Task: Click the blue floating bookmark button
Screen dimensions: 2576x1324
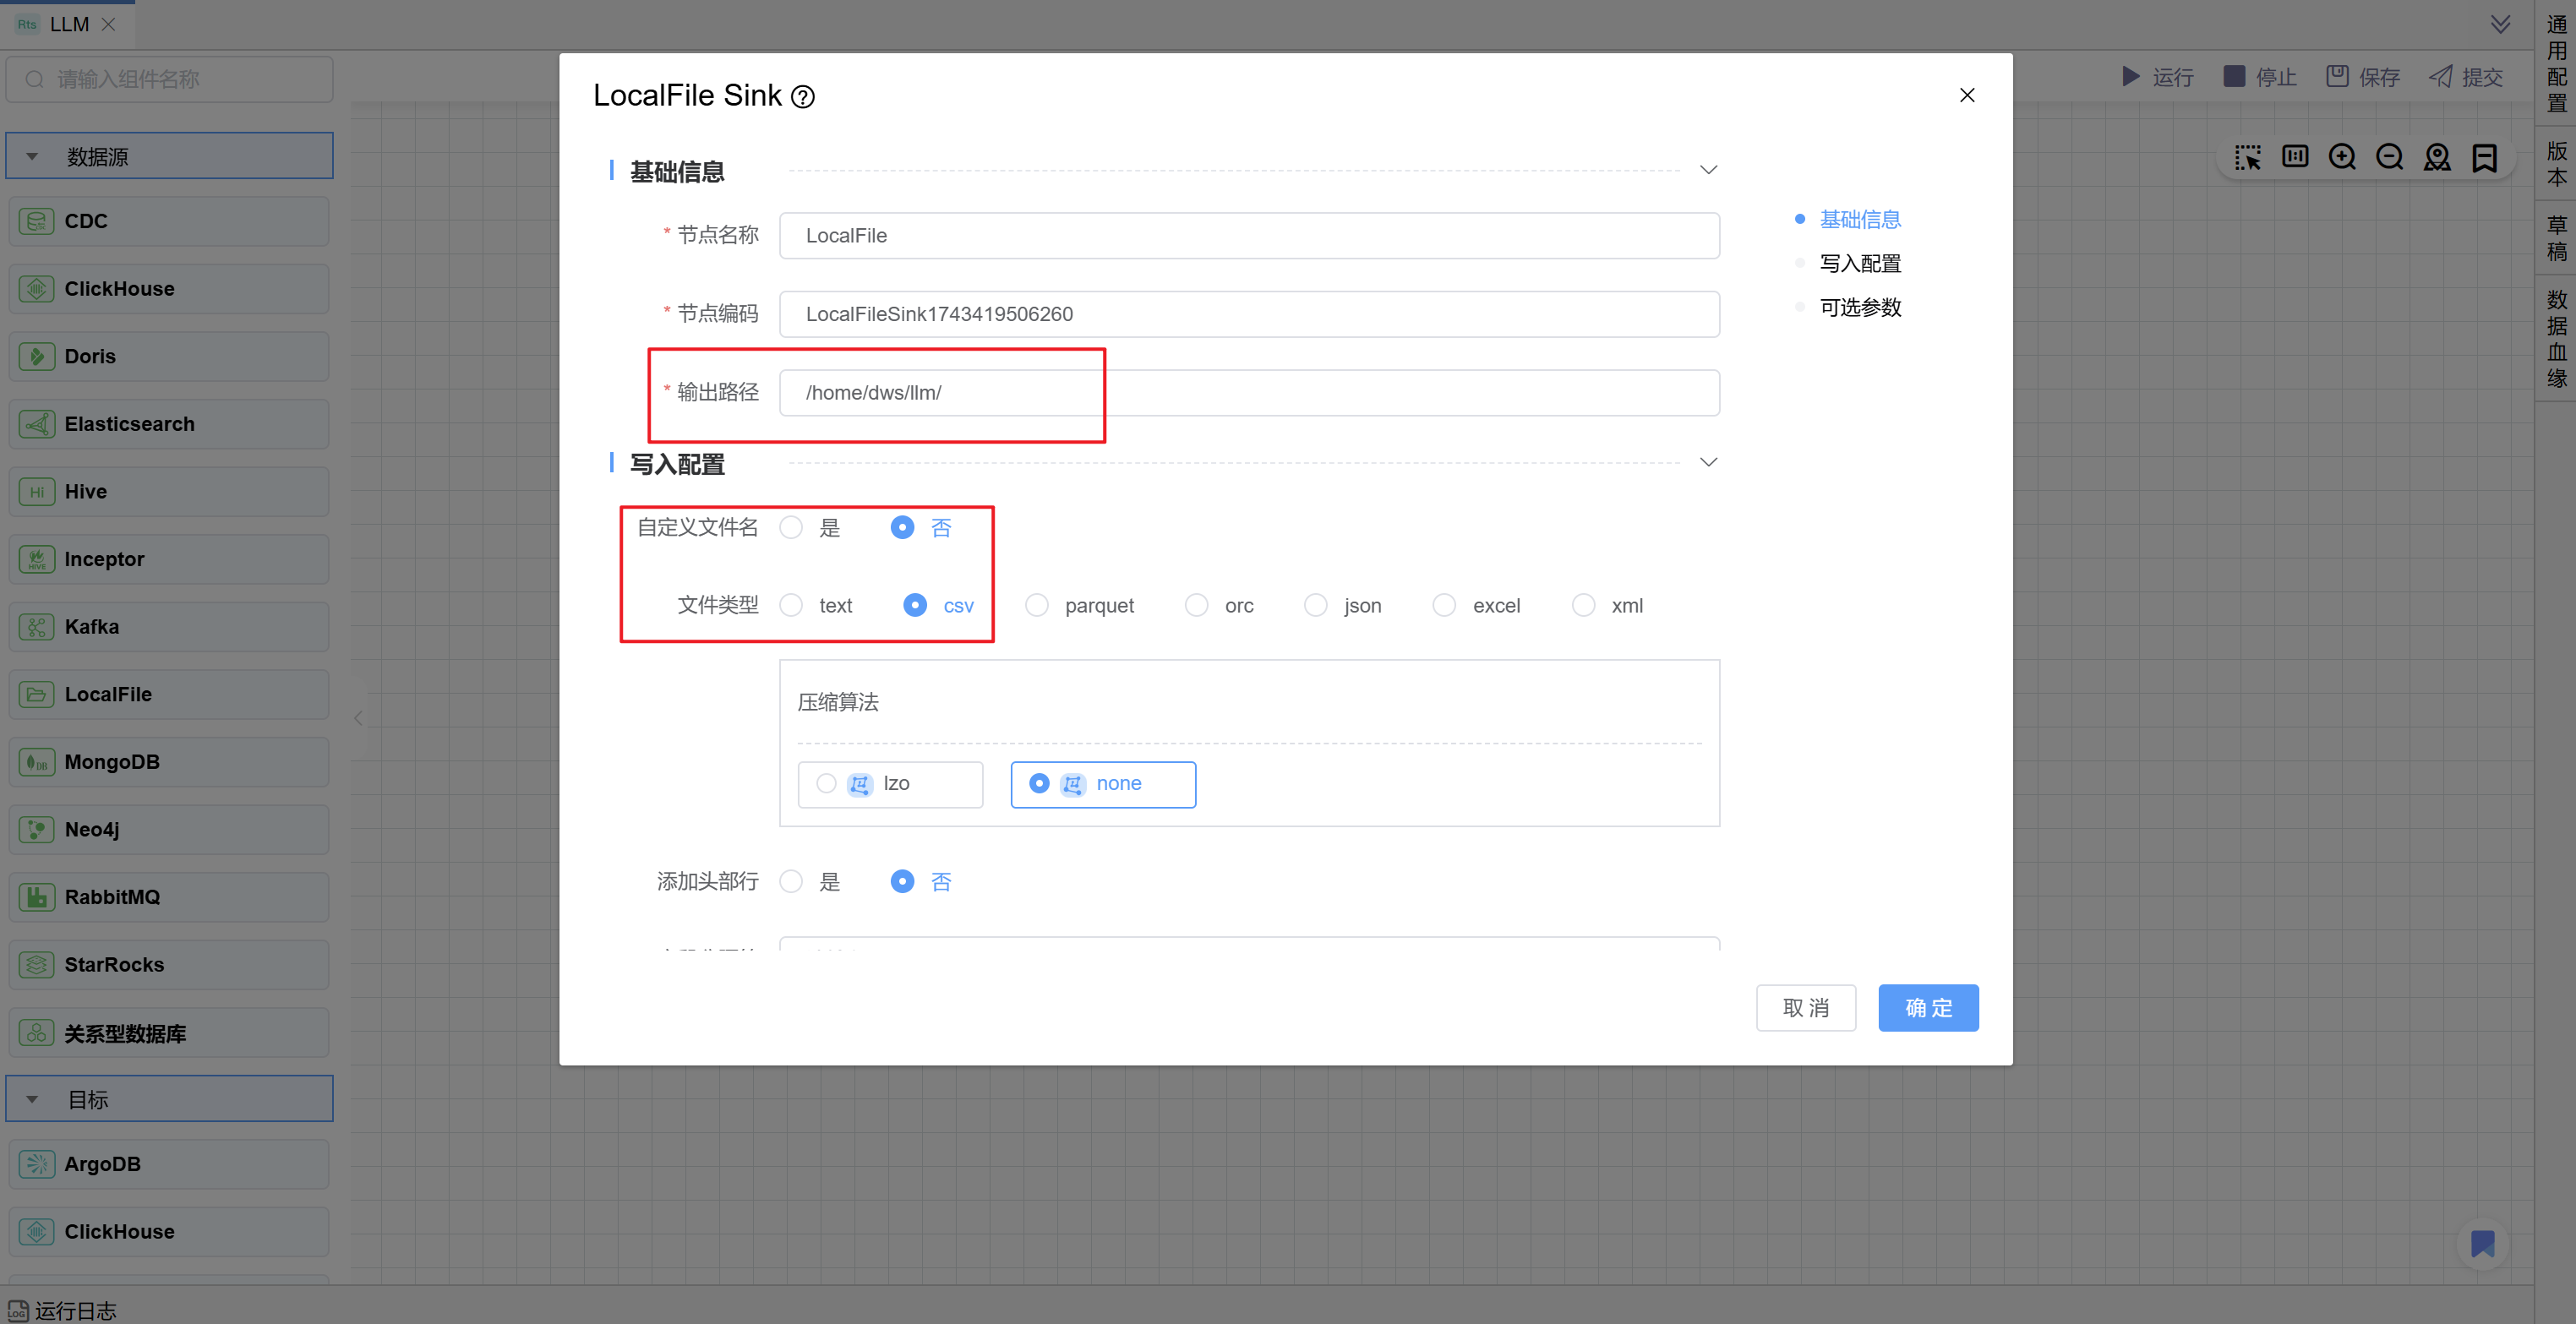Action: point(2482,1243)
